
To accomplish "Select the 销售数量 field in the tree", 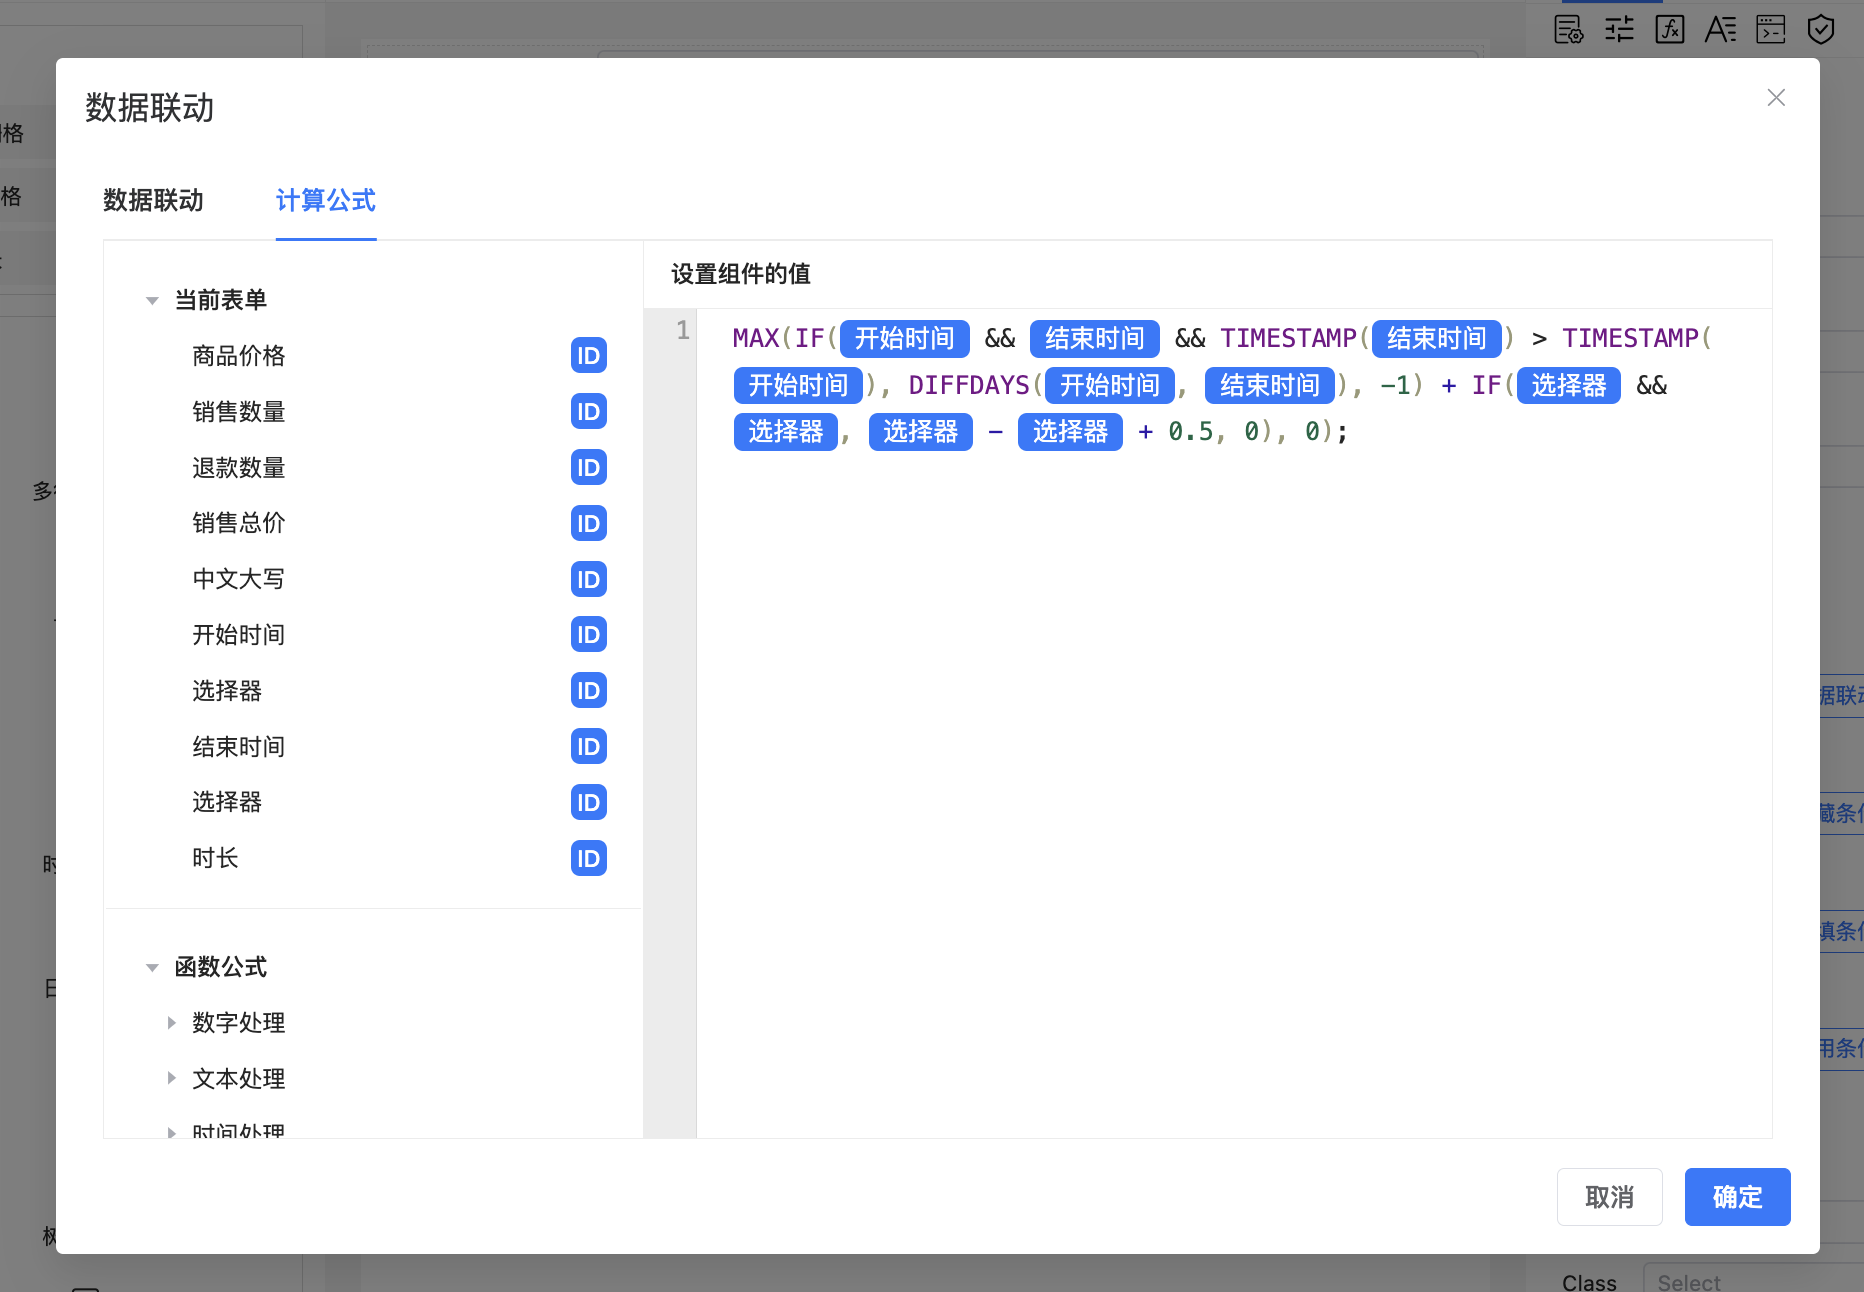I will [x=239, y=412].
